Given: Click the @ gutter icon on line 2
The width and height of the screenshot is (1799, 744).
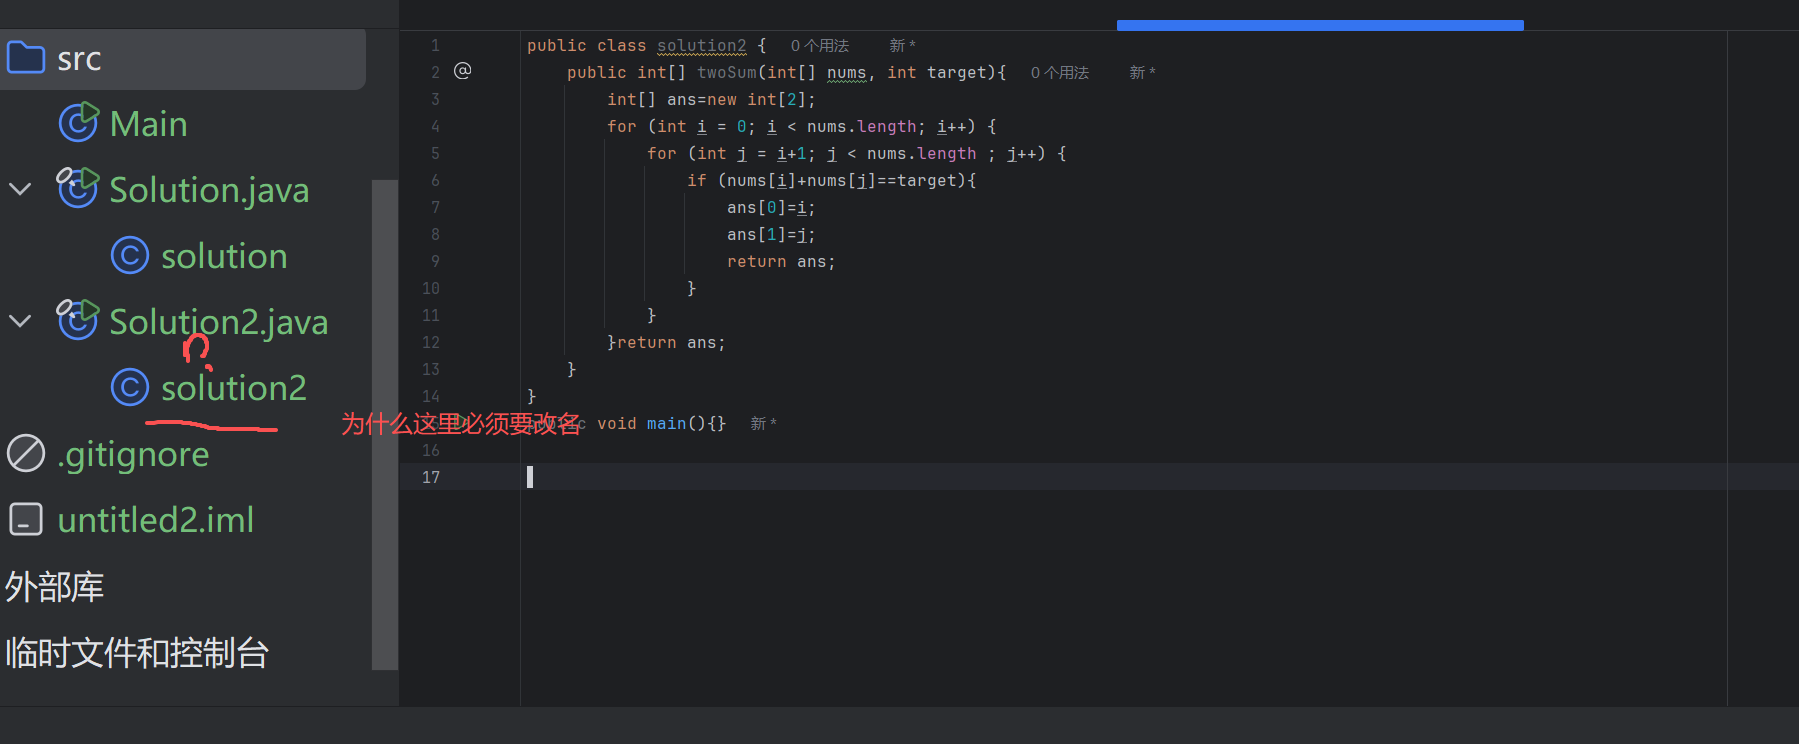Looking at the screenshot, I should (462, 70).
